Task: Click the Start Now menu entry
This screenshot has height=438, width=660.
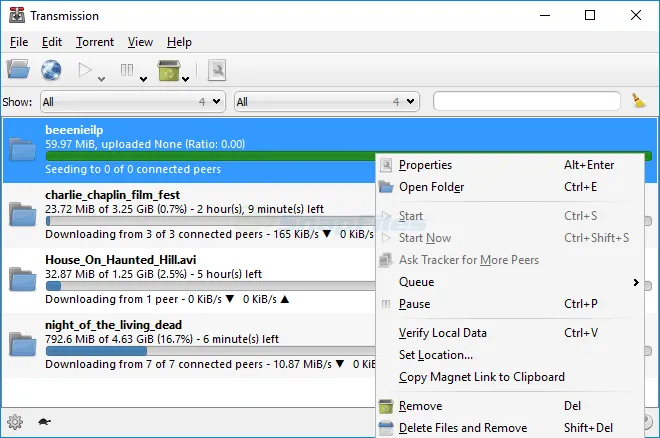Action: (509, 238)
